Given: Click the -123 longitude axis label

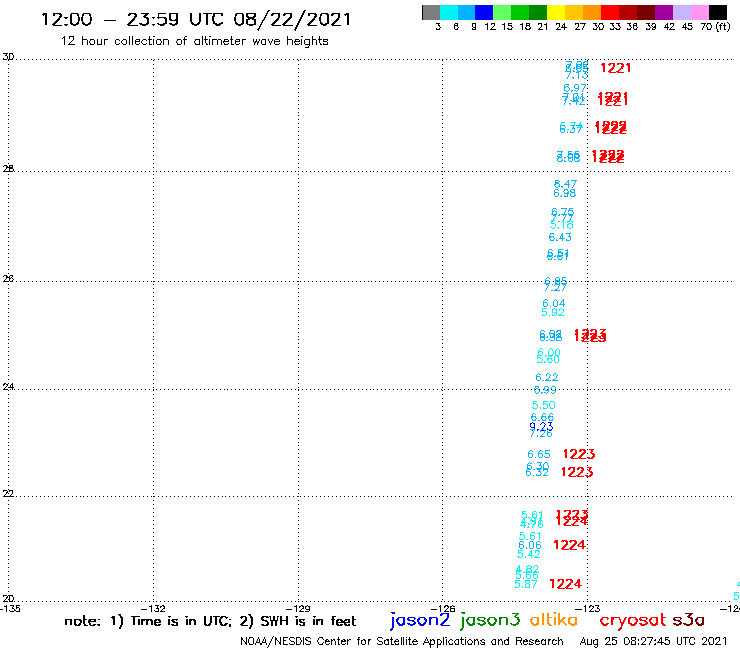Looking at the screenshot, I should 588,608.
